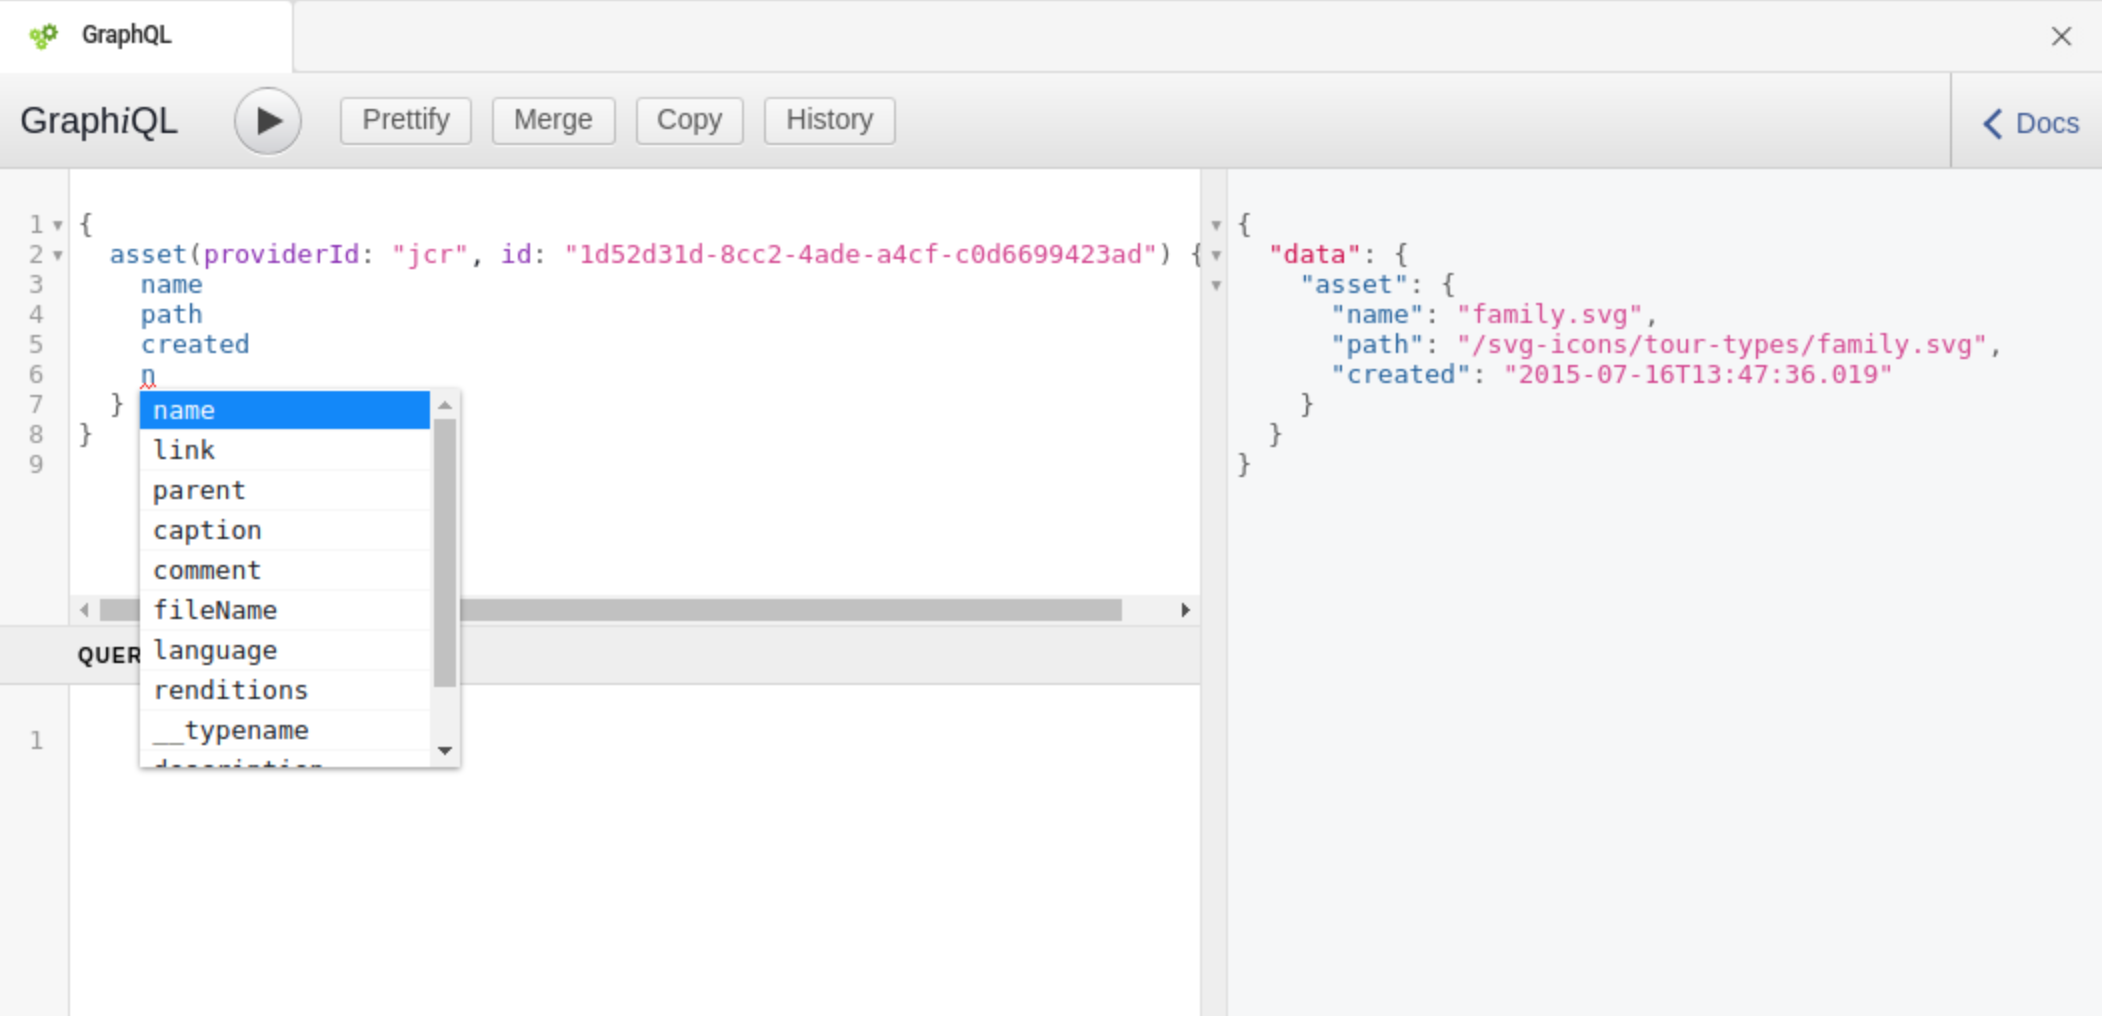2102x1016 pixels.
Task: Choose 'renditions' from autocomplete list
Action: tap(284, 690)
